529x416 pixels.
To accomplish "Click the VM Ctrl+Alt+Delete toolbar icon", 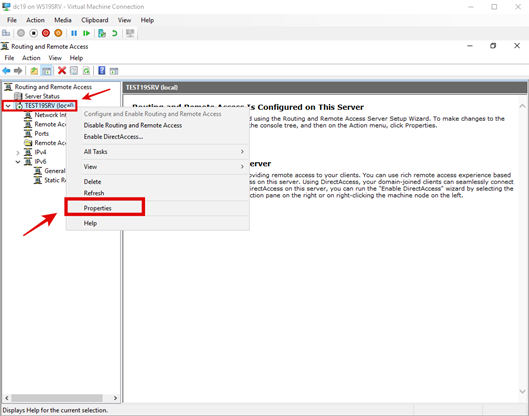I will (6, 33).
